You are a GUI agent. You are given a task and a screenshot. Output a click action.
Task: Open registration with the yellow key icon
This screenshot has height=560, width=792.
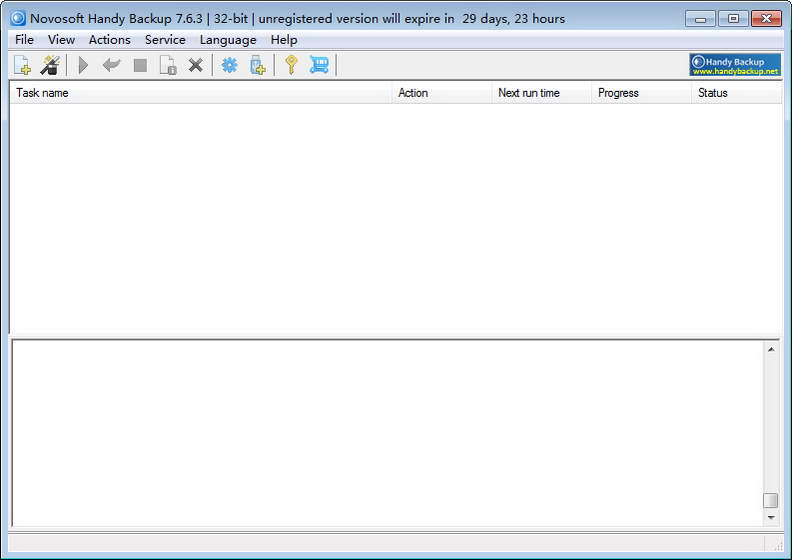click(x=291, y=65)
